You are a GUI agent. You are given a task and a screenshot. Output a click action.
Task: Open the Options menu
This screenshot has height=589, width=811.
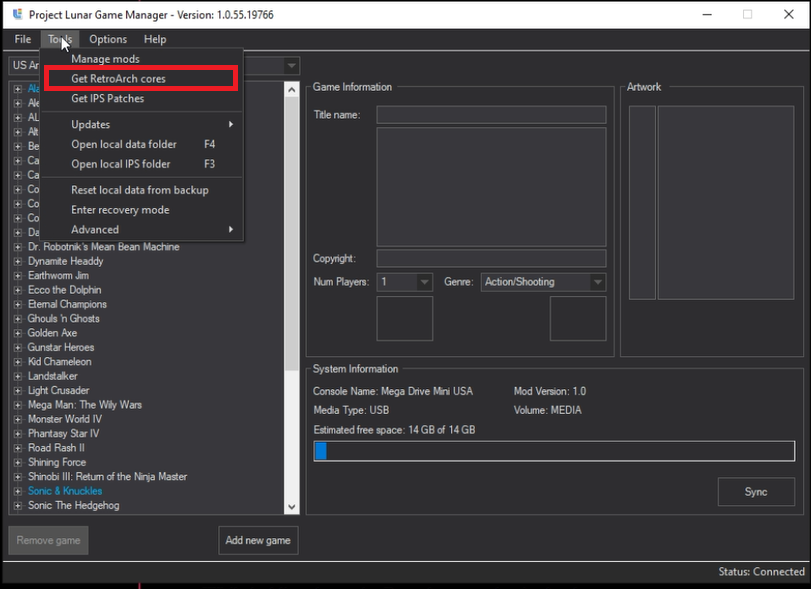pyautogui.click(x=108, y=39)
